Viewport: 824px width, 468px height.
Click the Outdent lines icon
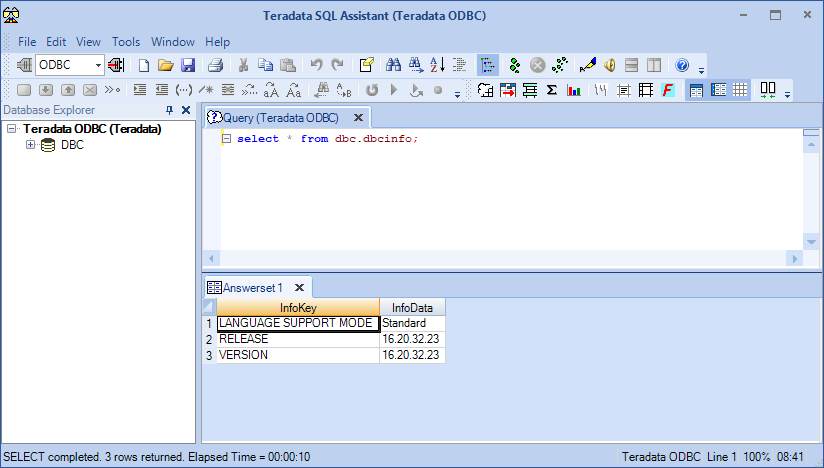coord(162,90)
